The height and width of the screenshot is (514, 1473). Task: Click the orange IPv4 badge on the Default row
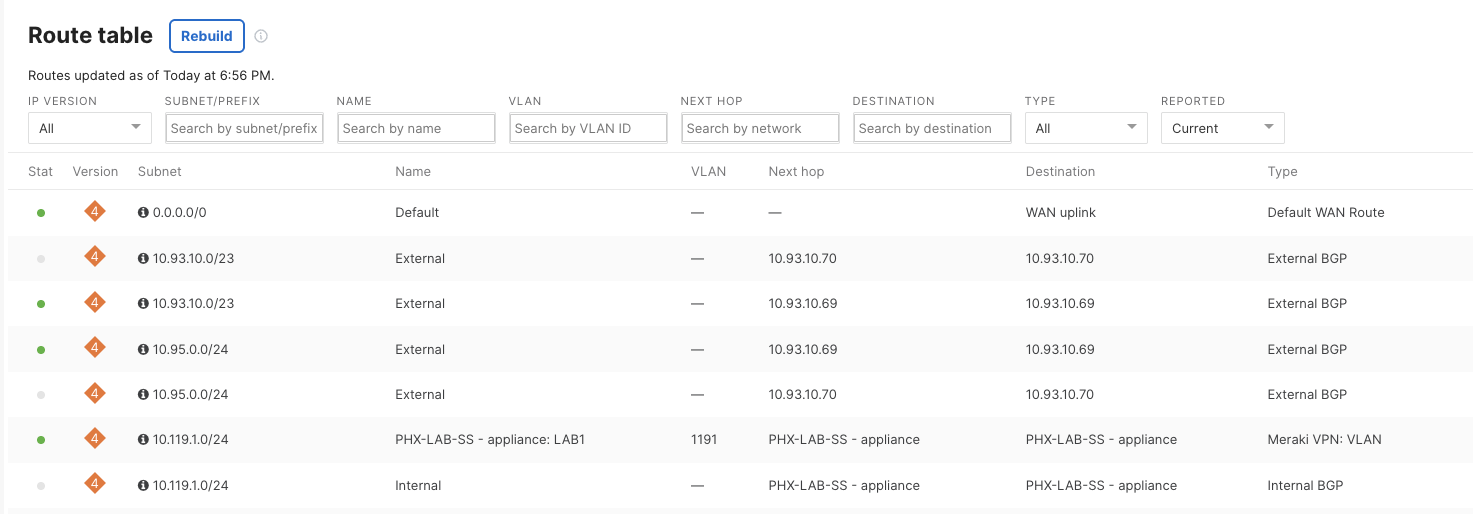tap(95, 212)
